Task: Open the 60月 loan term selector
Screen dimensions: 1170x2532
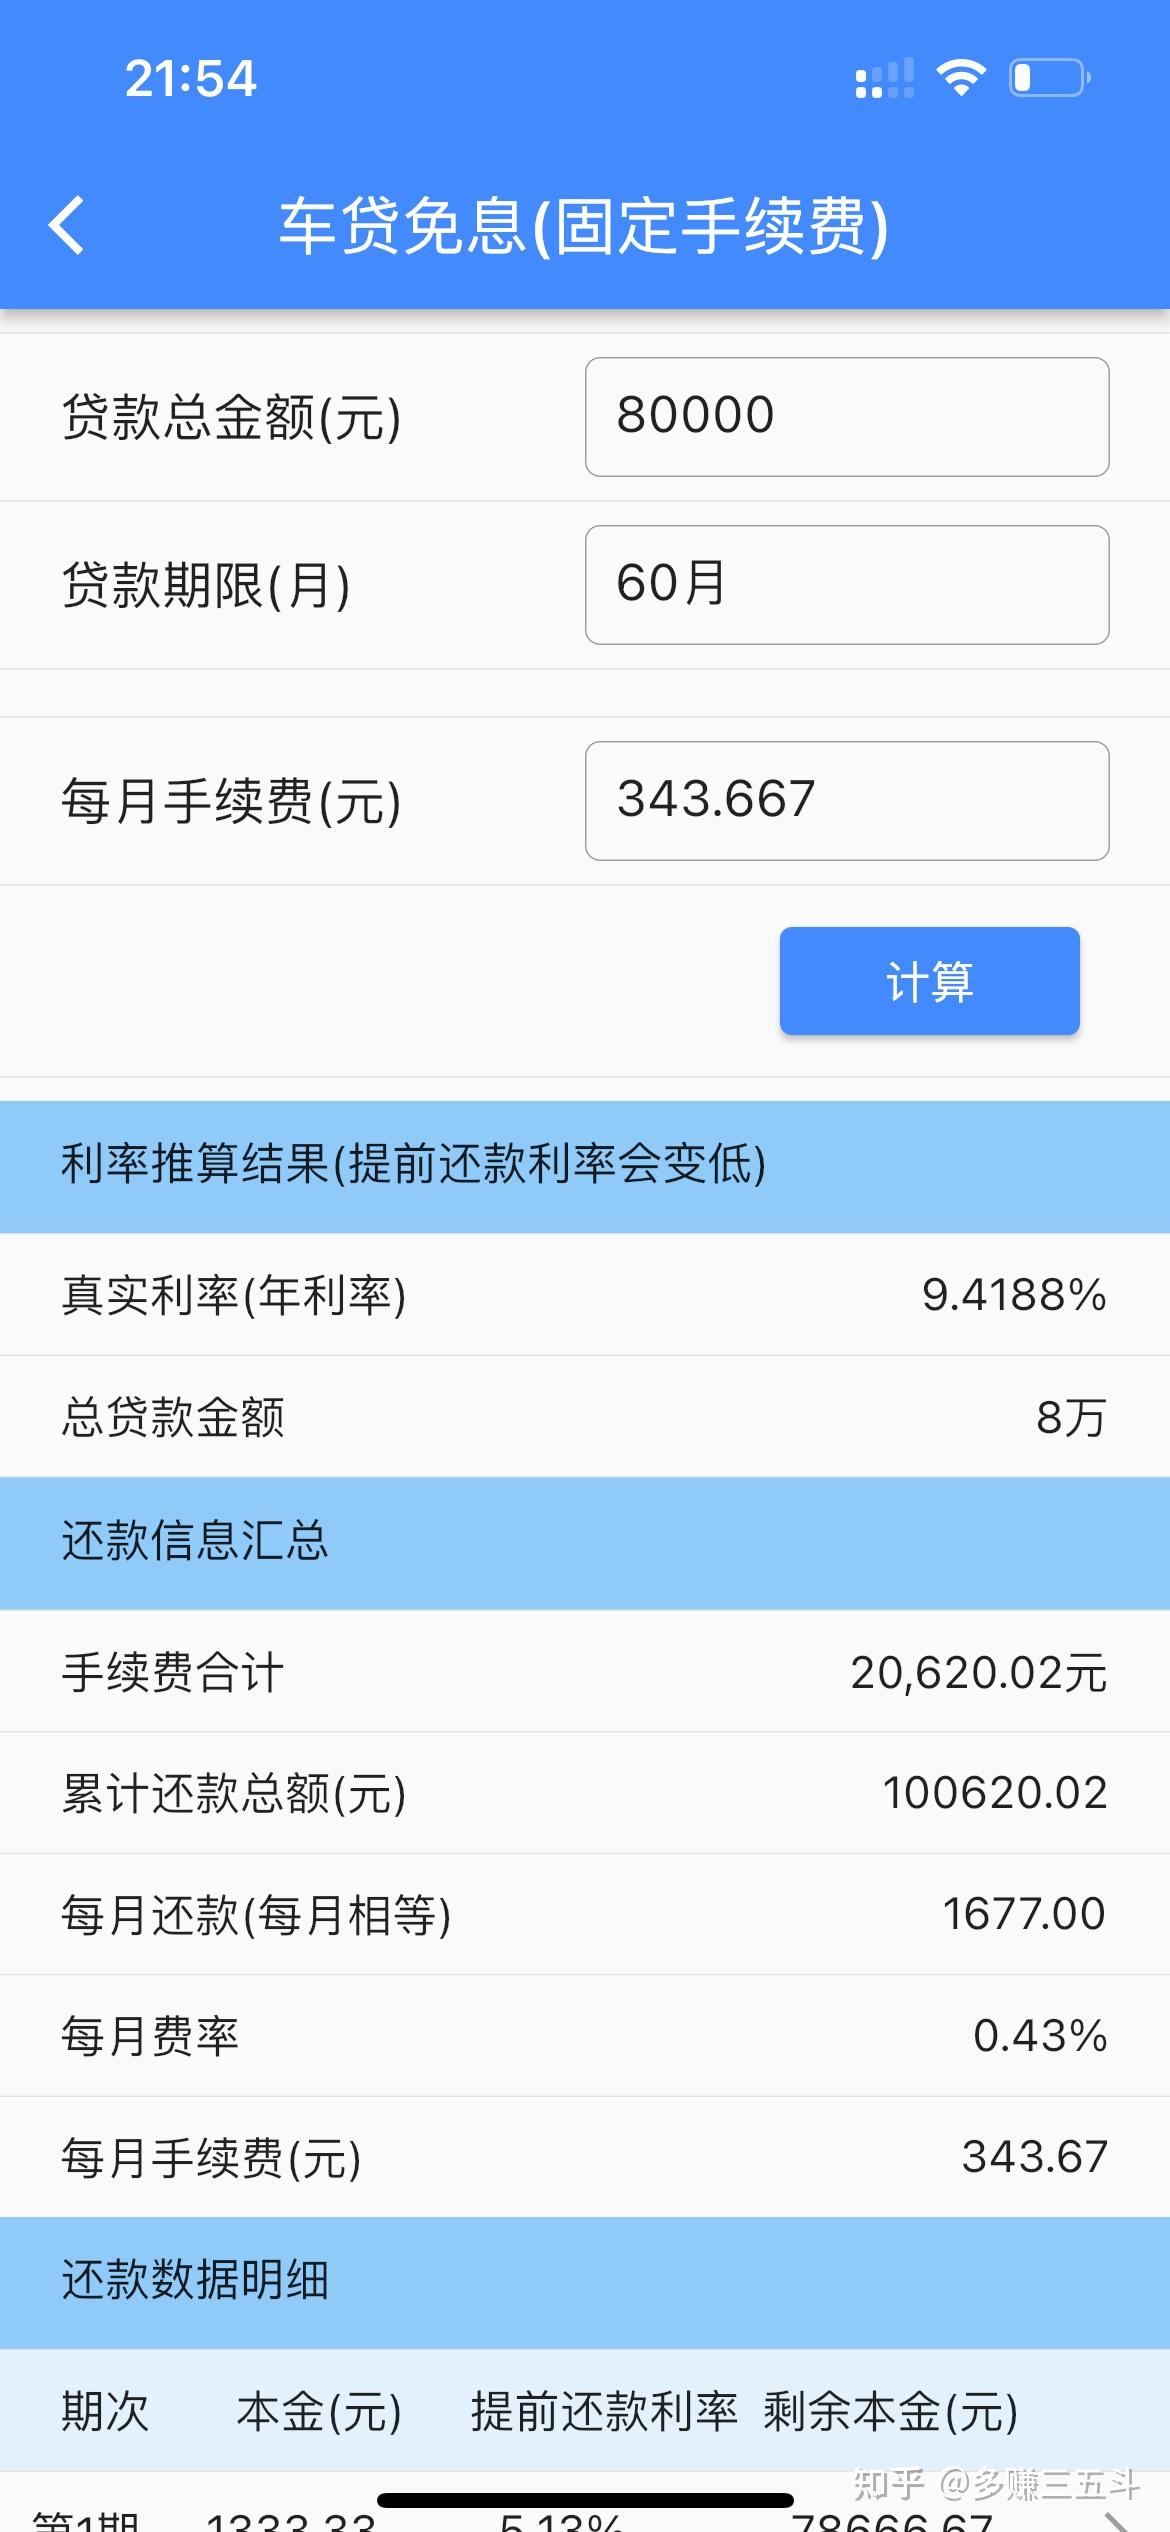Action: coord(846,585)
